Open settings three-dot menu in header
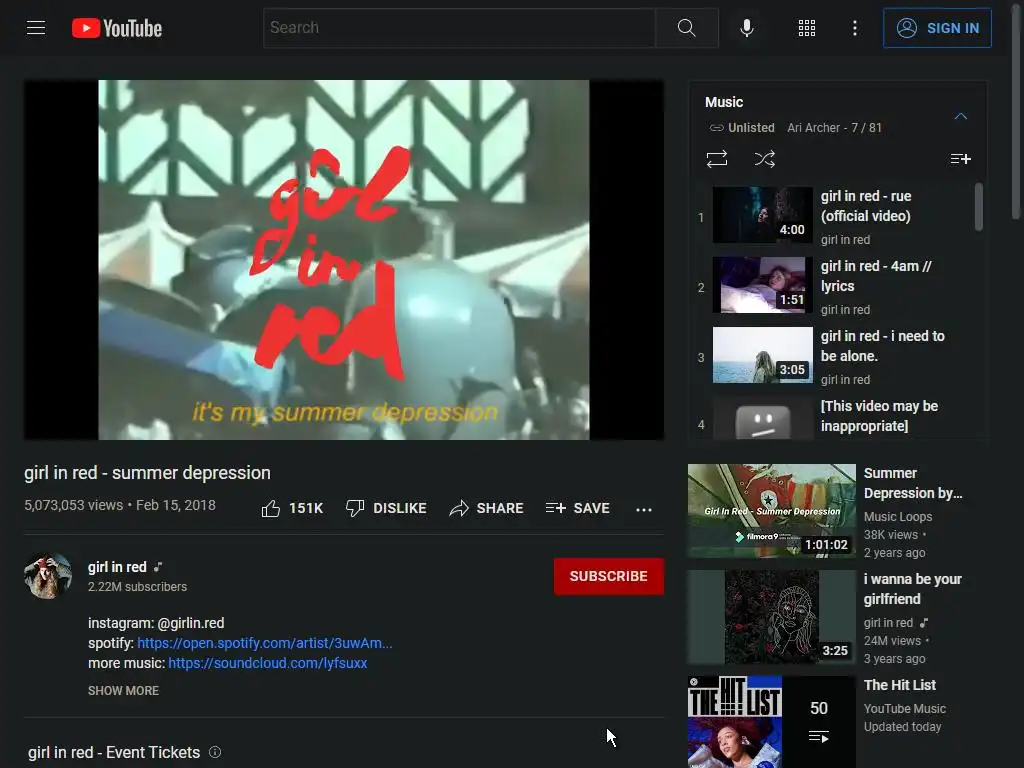Image resolution: width=1024 pixels, height=768 pixels. click(x=854, y=27)
